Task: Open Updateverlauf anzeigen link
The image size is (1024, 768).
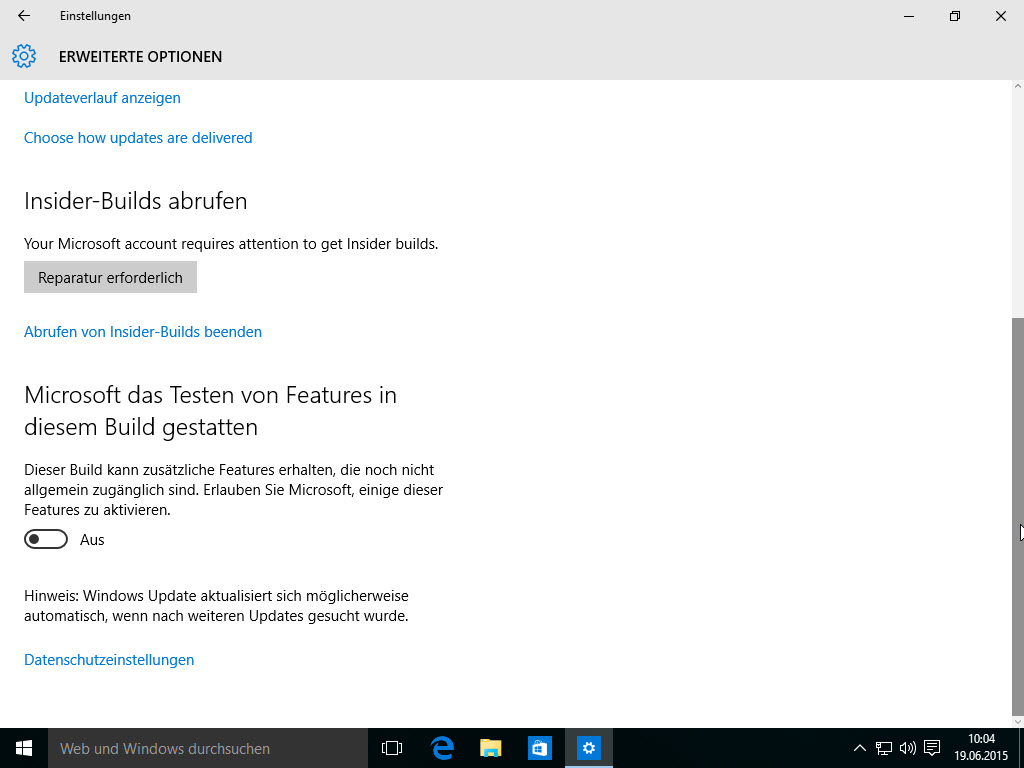Action: click(x=103, y=98)
